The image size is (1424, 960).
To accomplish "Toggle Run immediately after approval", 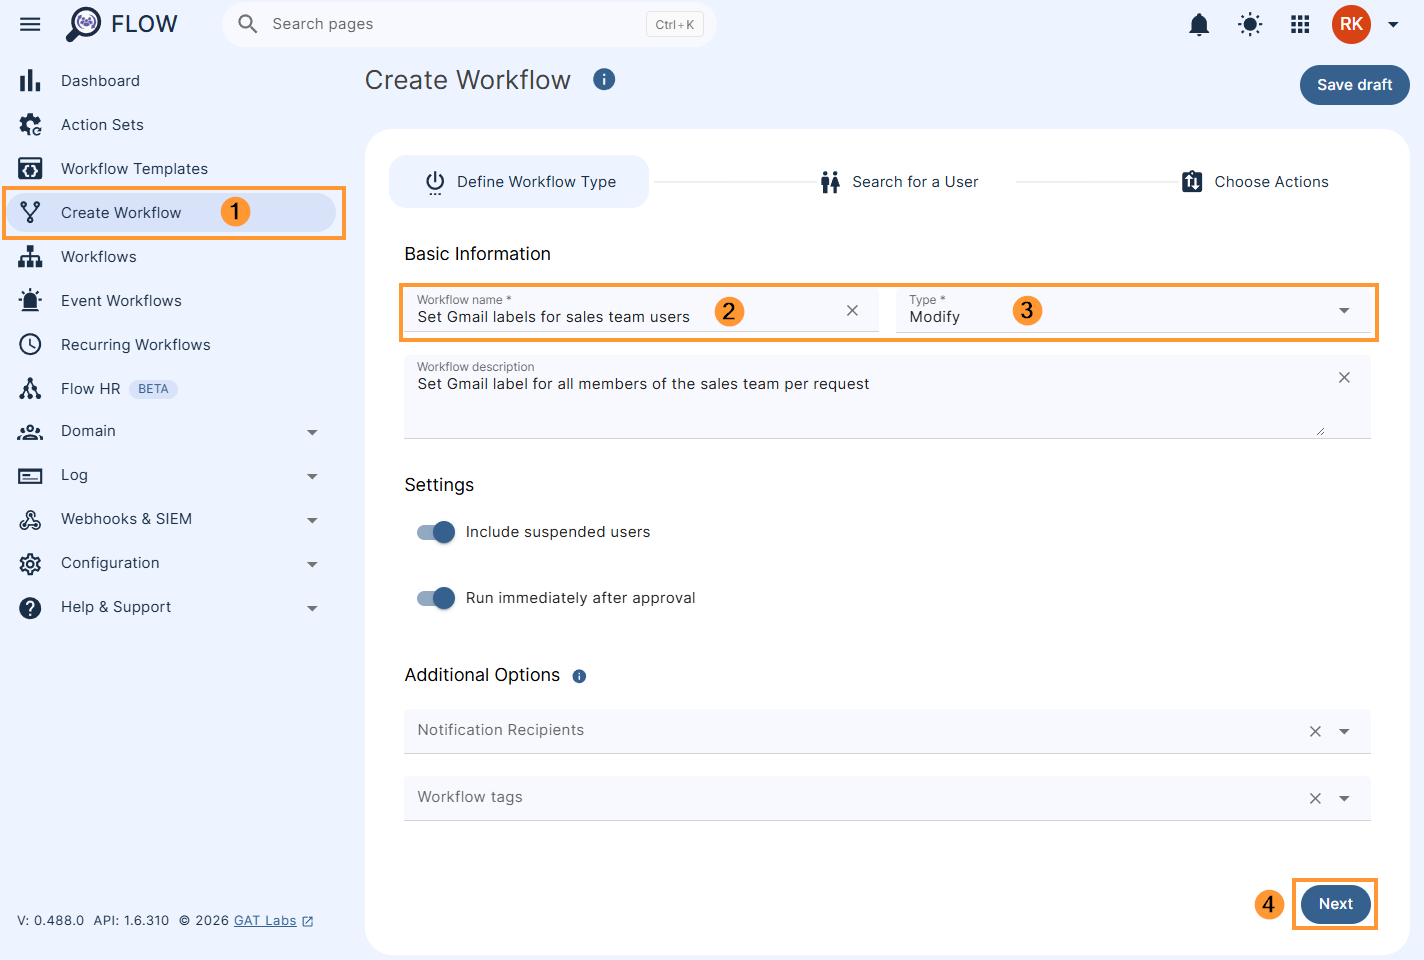I will click(436, 598).
